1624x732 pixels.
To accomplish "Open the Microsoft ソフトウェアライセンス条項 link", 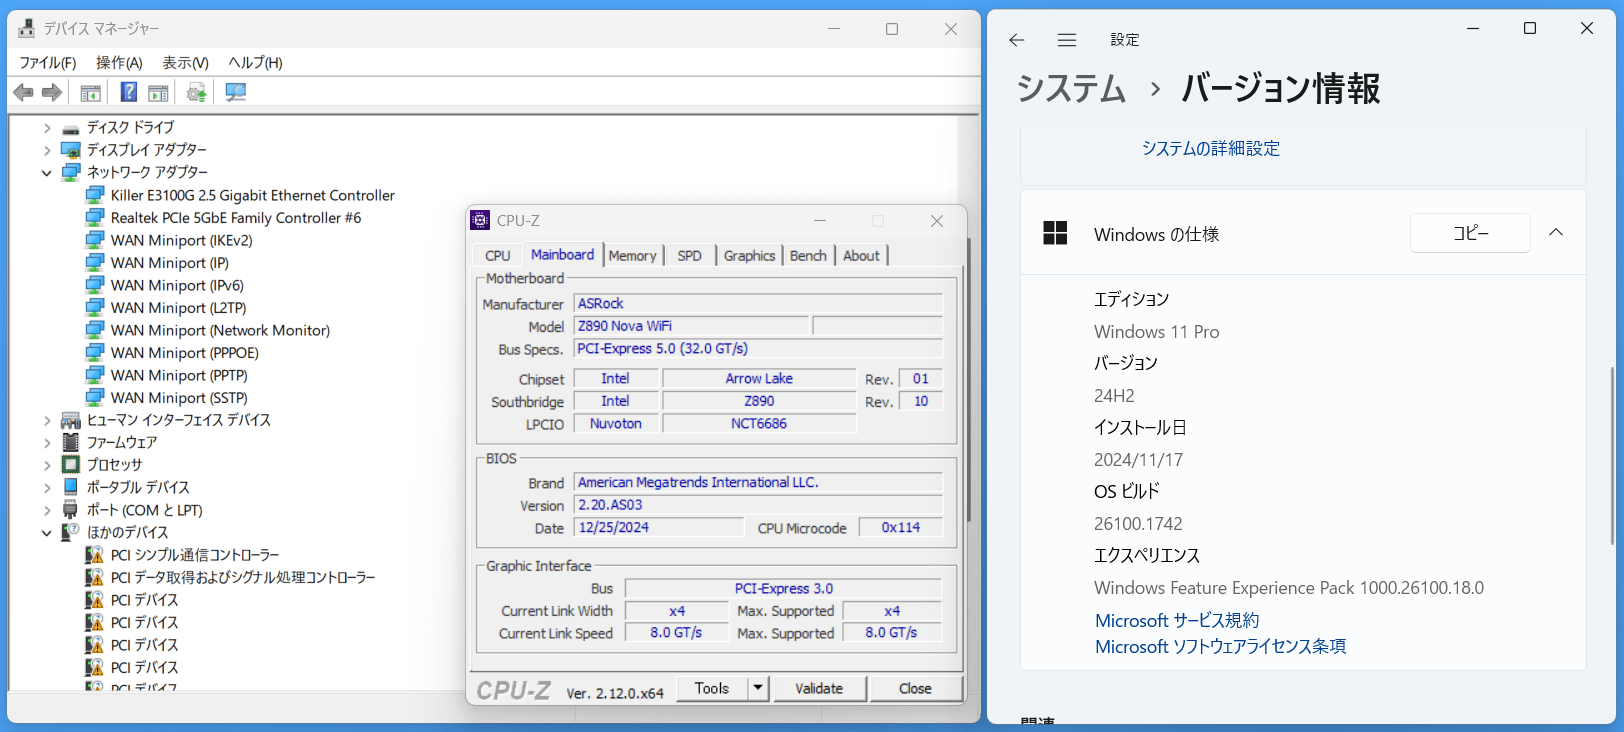I will point(1220,647).
